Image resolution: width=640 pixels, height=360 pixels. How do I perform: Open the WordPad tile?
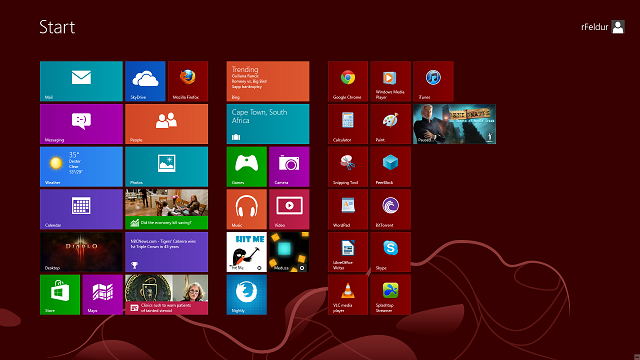tap(348, 209)
